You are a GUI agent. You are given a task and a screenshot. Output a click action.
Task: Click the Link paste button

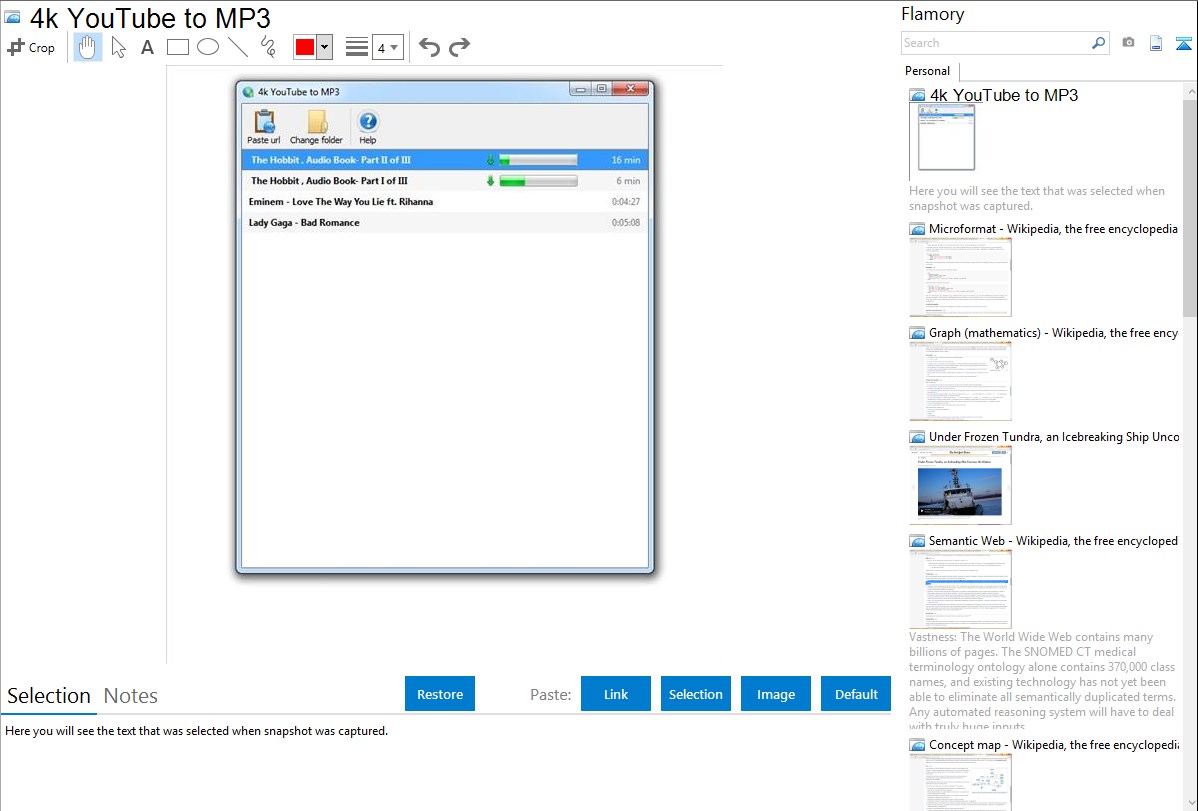click(616, 694)
